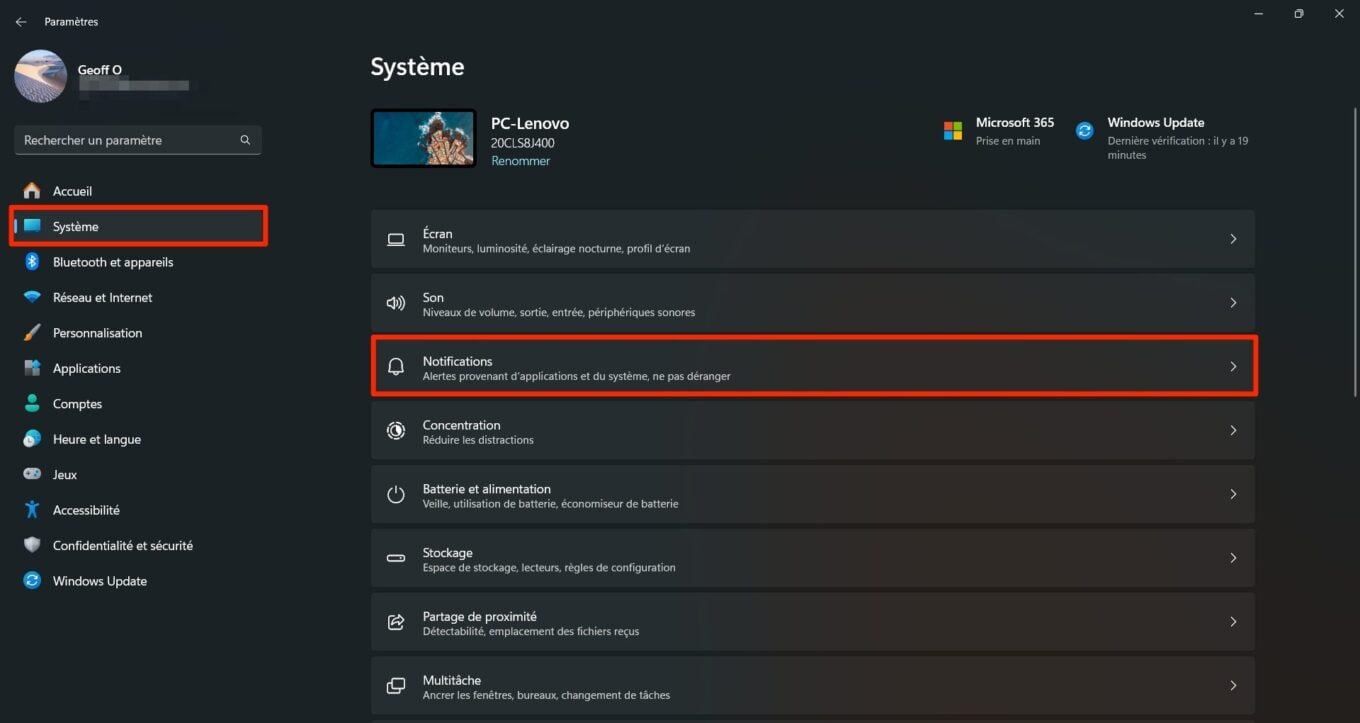Click the Son speaker icon
Image resolution: width=1360 pixels, height=723 pixels.
396,303
